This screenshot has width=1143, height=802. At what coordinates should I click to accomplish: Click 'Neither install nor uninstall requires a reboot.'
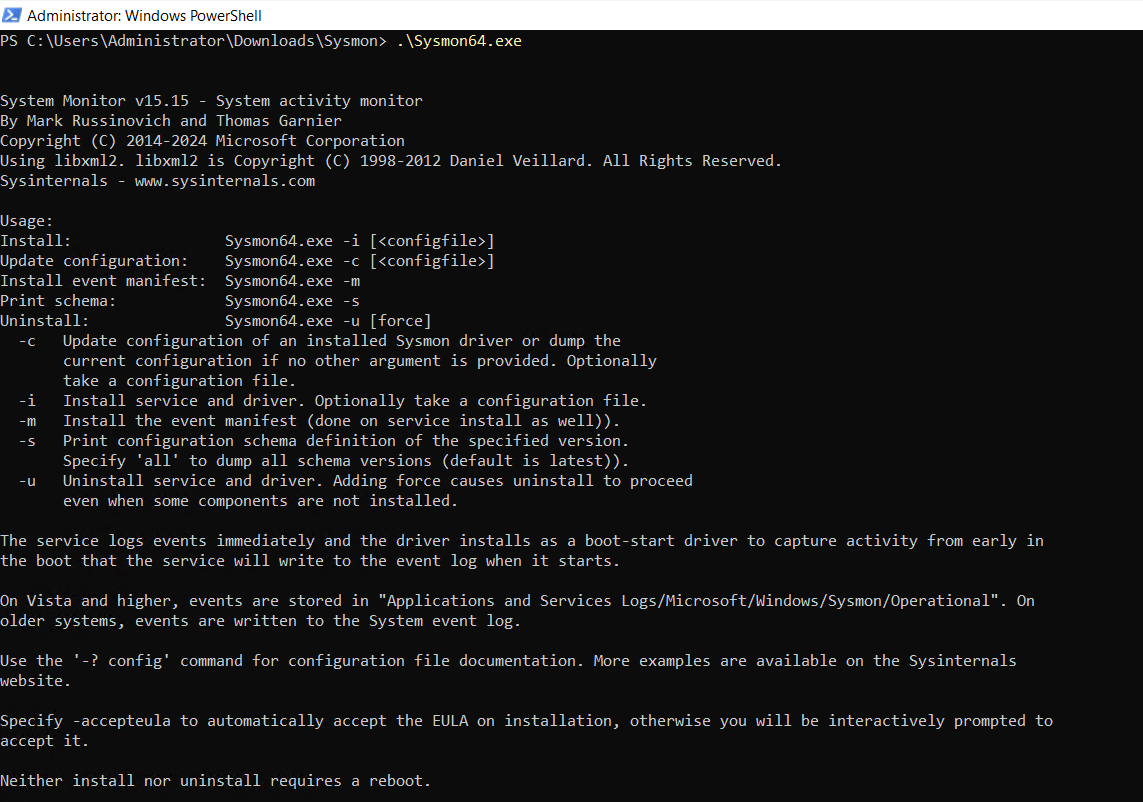[215, 781]
